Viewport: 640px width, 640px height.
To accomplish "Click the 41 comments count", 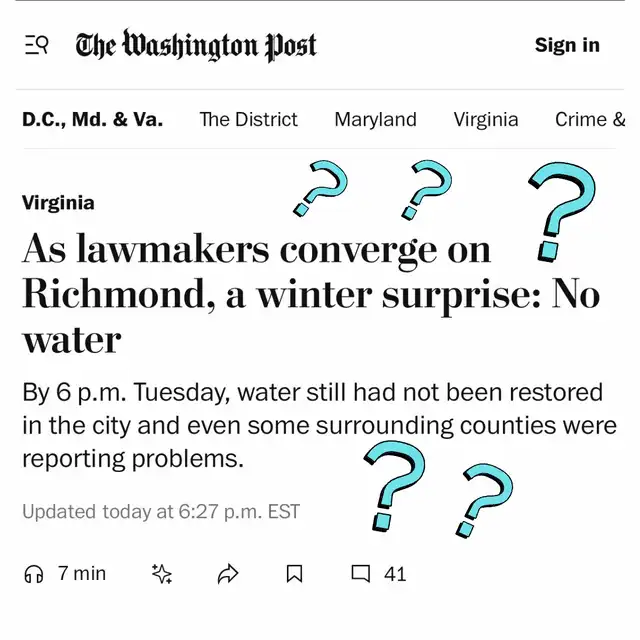I will click(x=395, y=574).
